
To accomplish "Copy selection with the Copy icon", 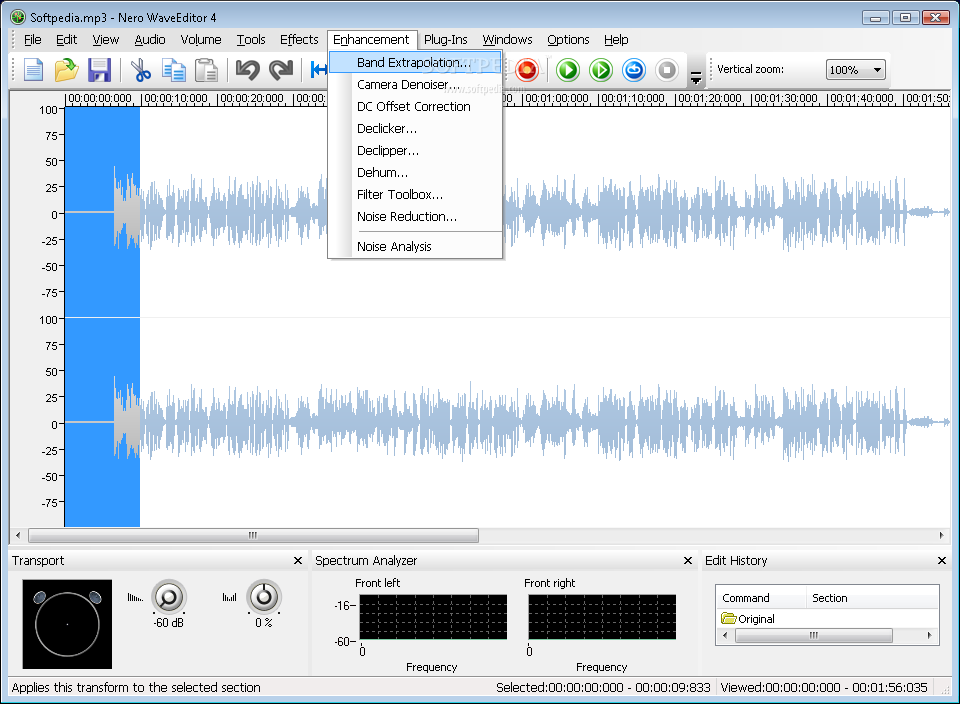I will tap(174, 70).
